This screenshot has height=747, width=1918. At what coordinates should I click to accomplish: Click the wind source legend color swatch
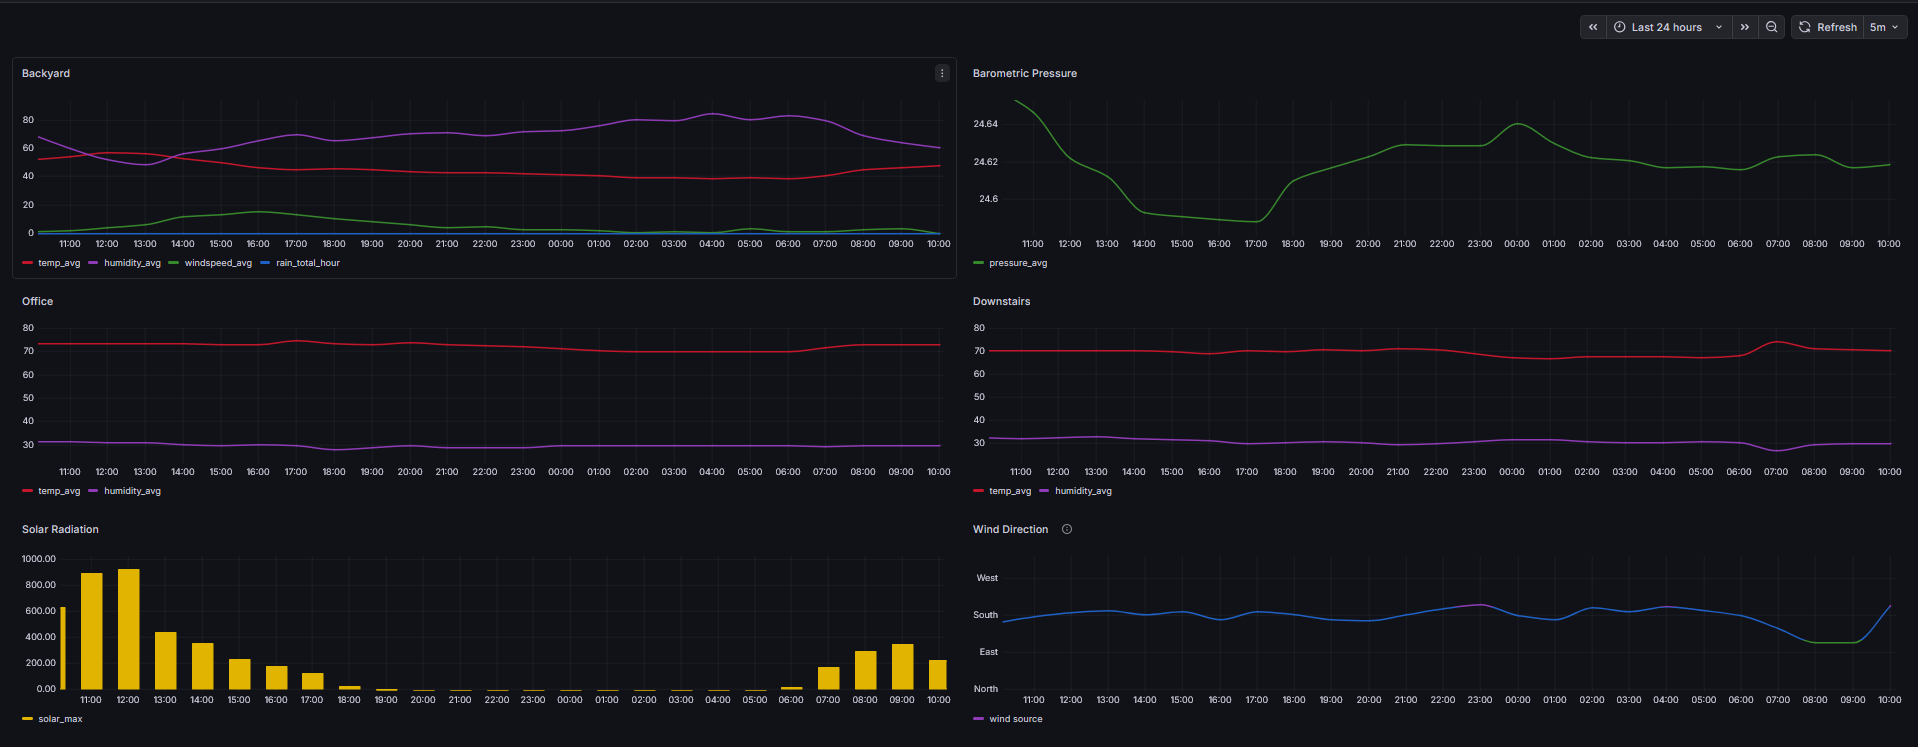click(x=978, y=719)
